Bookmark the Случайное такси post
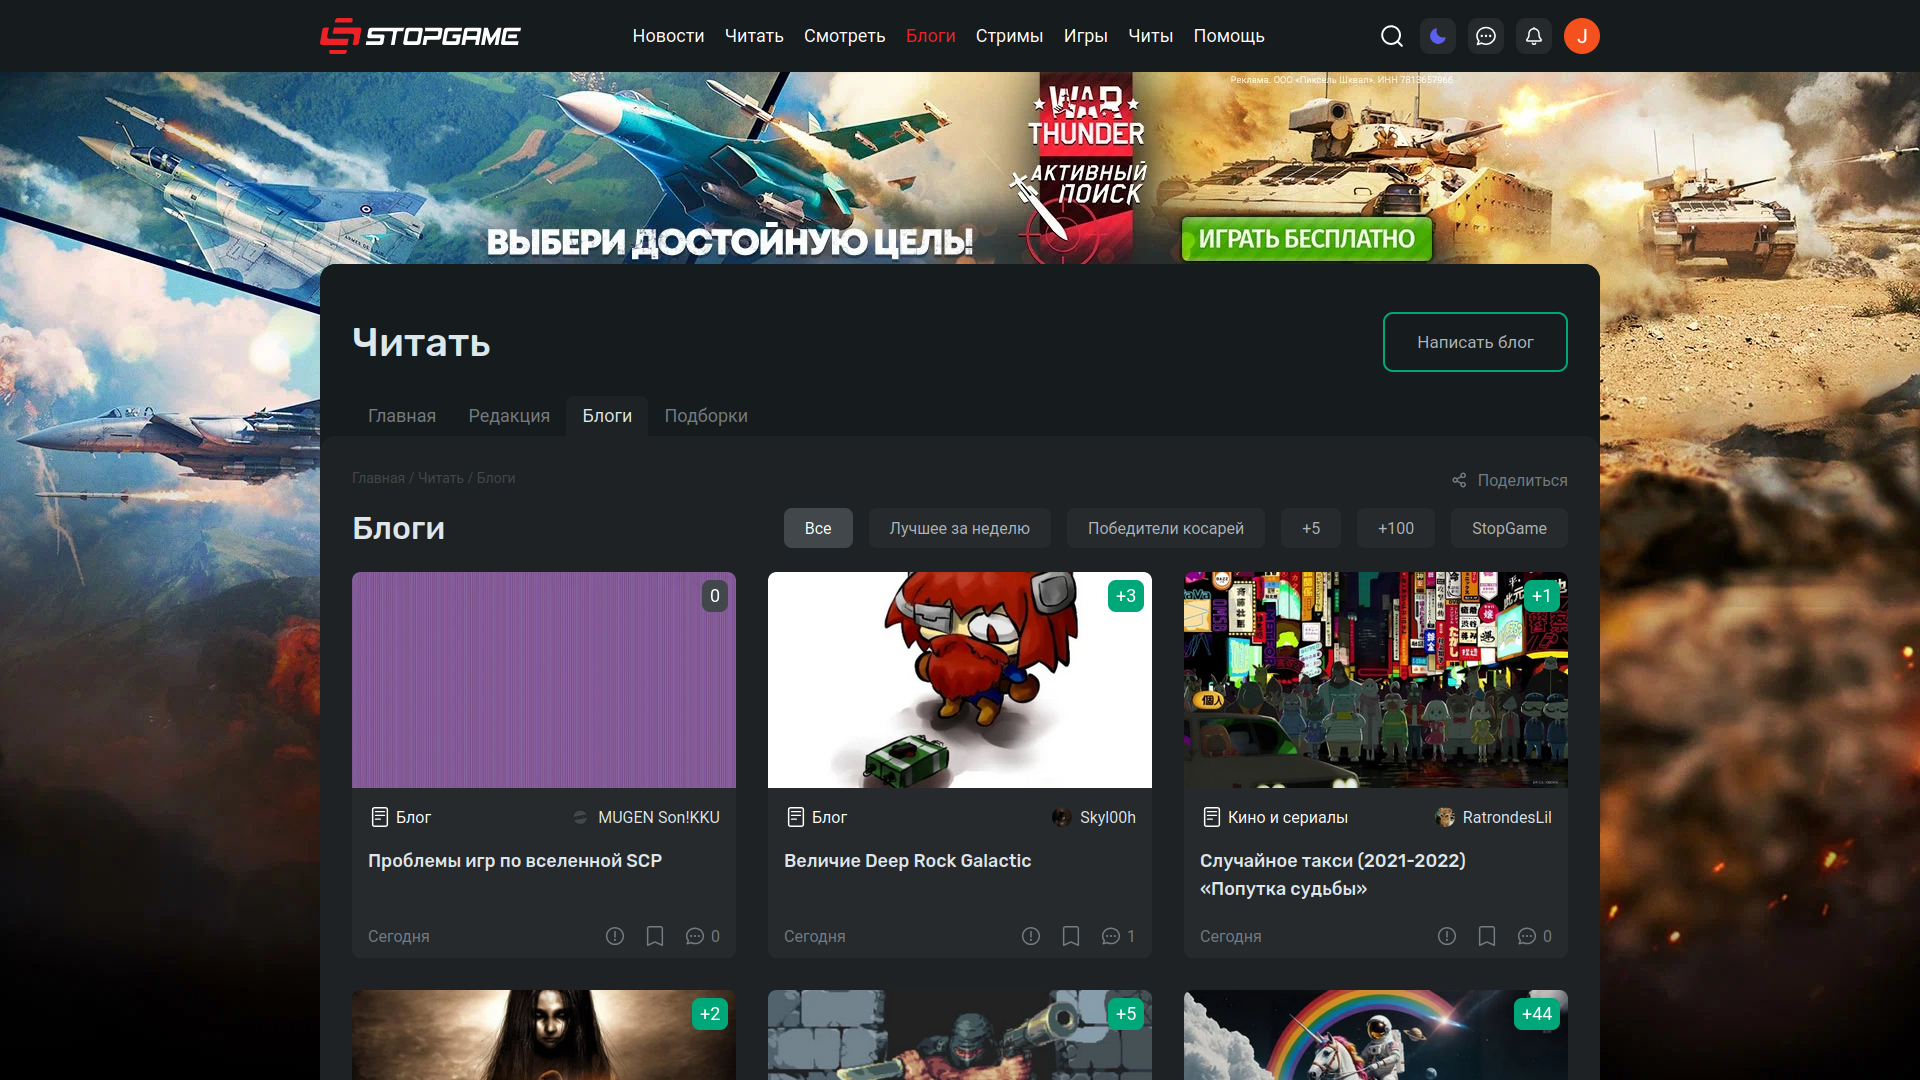This screenshot has height=1080, width=1920. [x=1487, y=936]
